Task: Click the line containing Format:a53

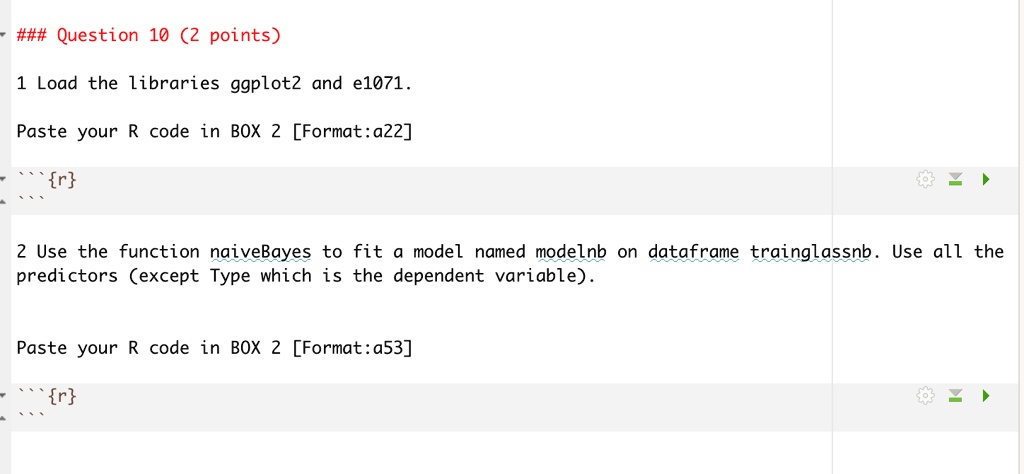Action: click(214, 348)
